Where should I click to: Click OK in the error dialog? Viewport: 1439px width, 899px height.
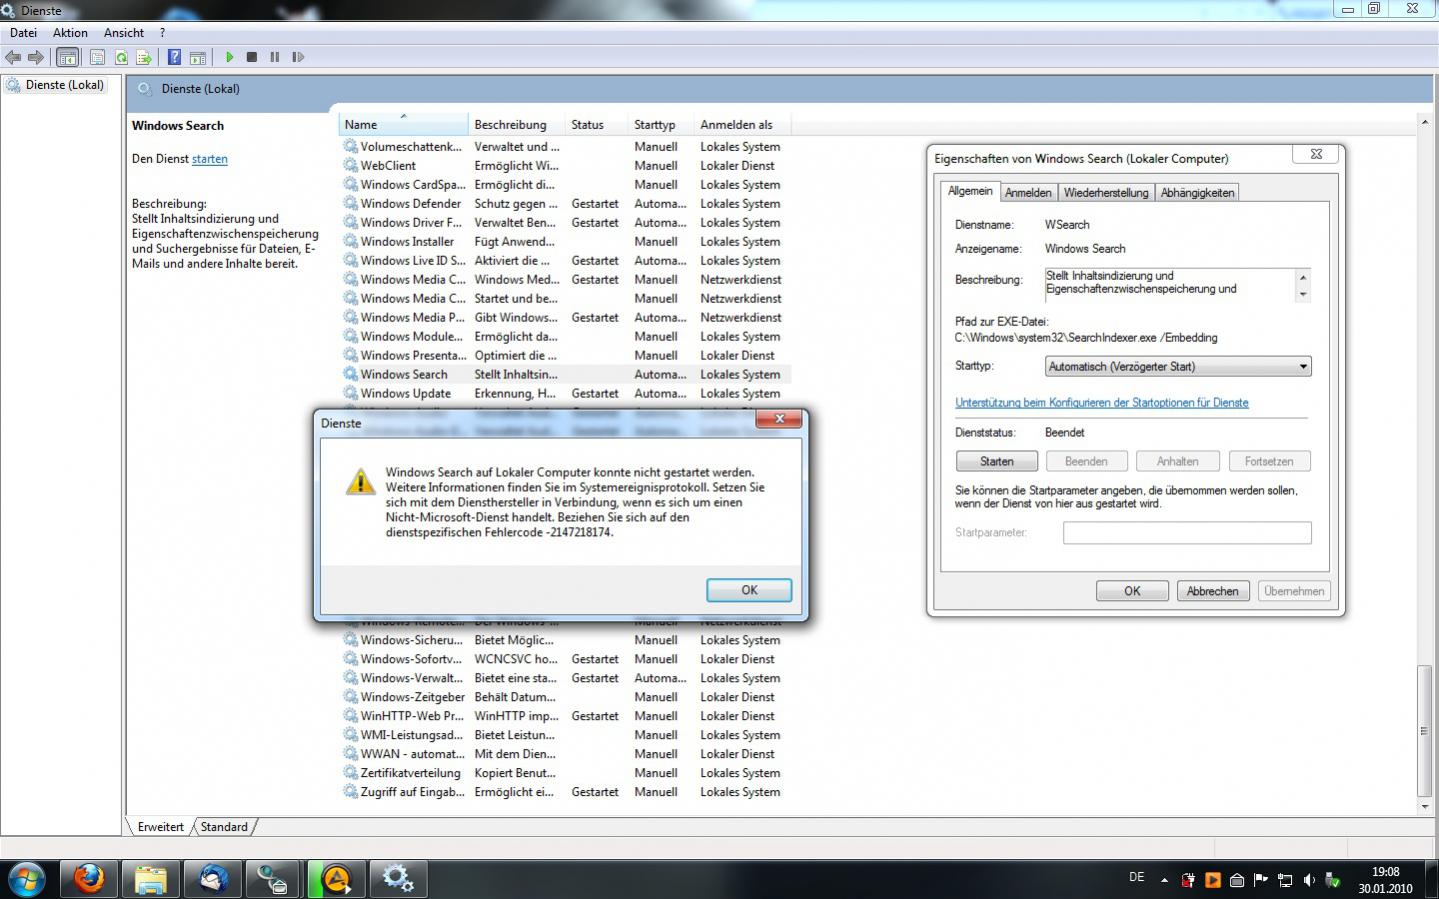pos(749,590)
